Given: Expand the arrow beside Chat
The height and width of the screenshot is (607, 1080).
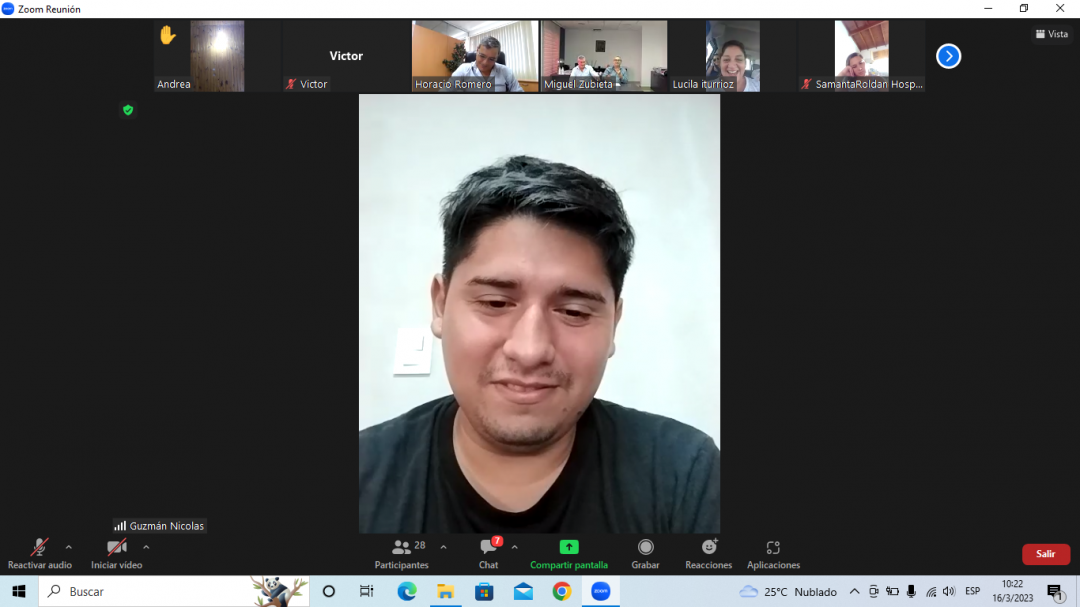Looking at the screenshot, I should coord(515,547).
